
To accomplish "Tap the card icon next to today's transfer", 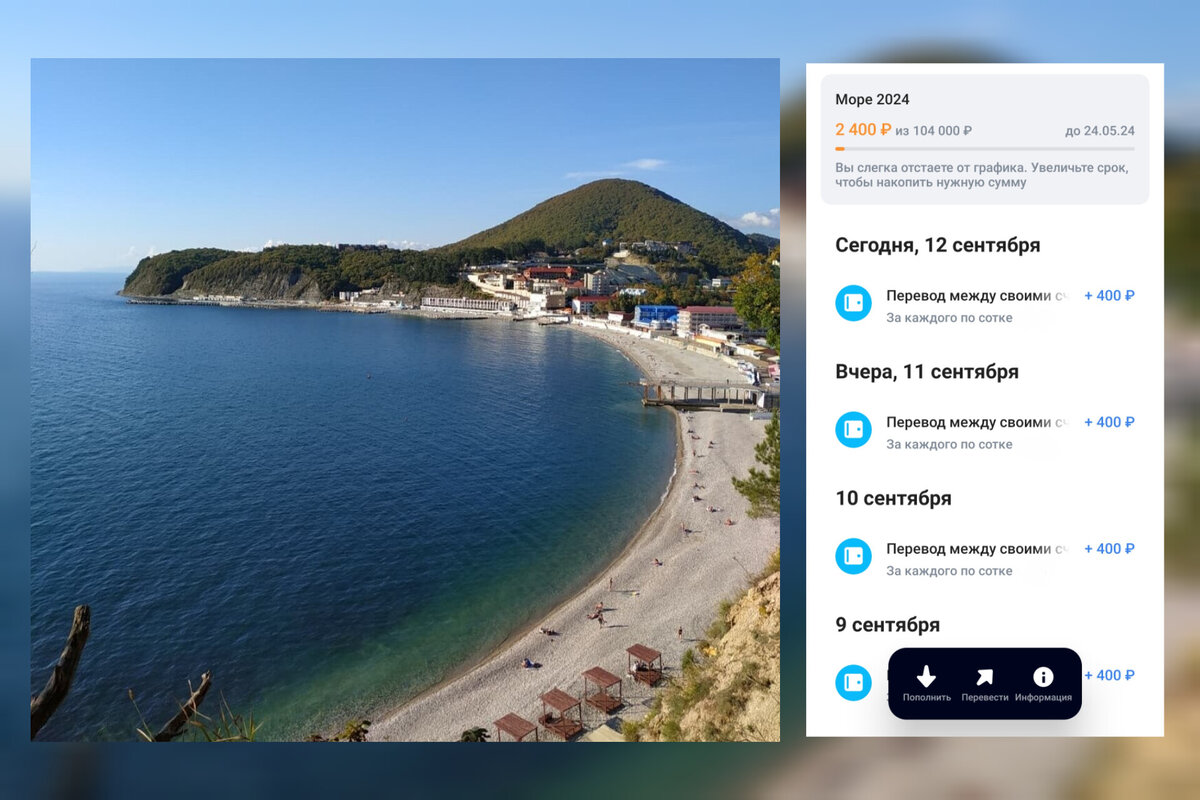I will click(x=853, y=303).
